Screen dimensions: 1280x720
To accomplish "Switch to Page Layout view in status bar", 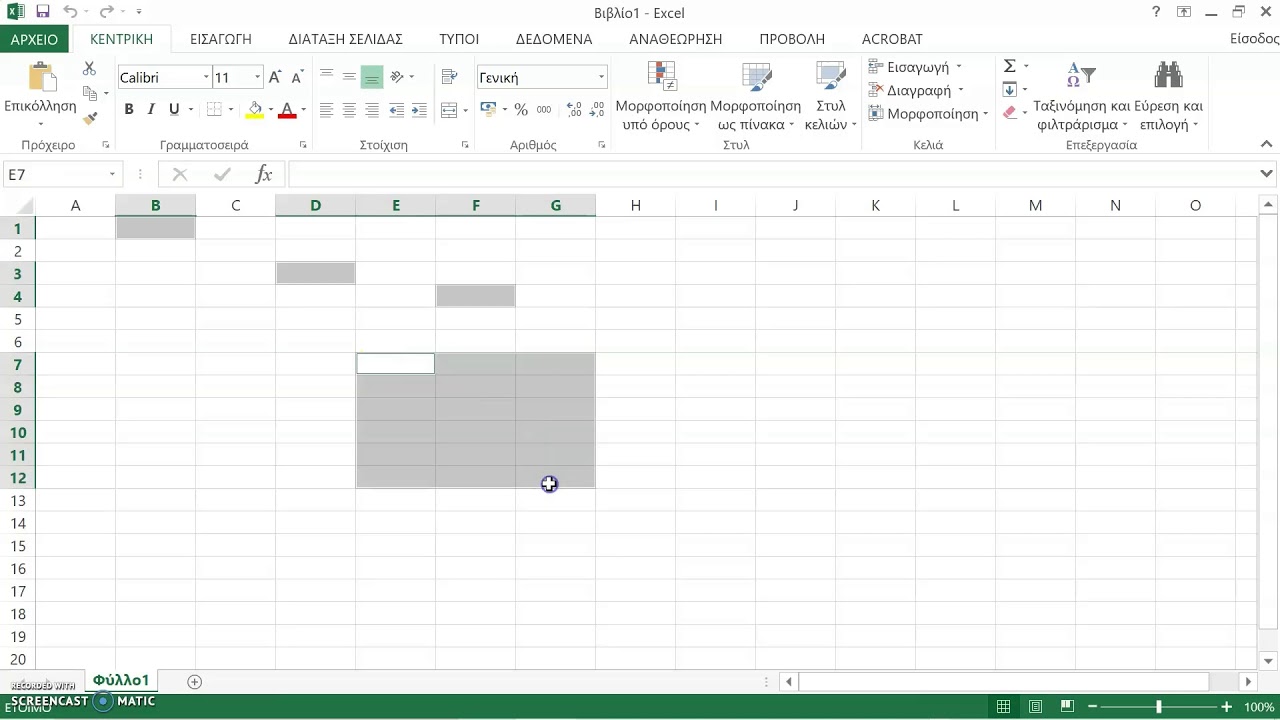I will pyautogui.click(x=1035, y=707).
